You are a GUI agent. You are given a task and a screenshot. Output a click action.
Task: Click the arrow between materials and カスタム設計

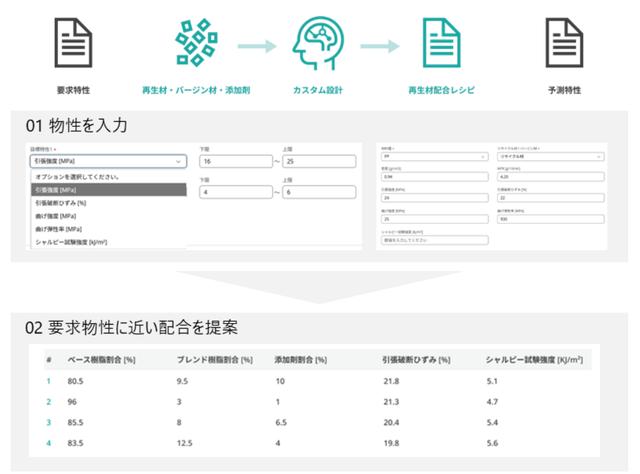[256, 45]
